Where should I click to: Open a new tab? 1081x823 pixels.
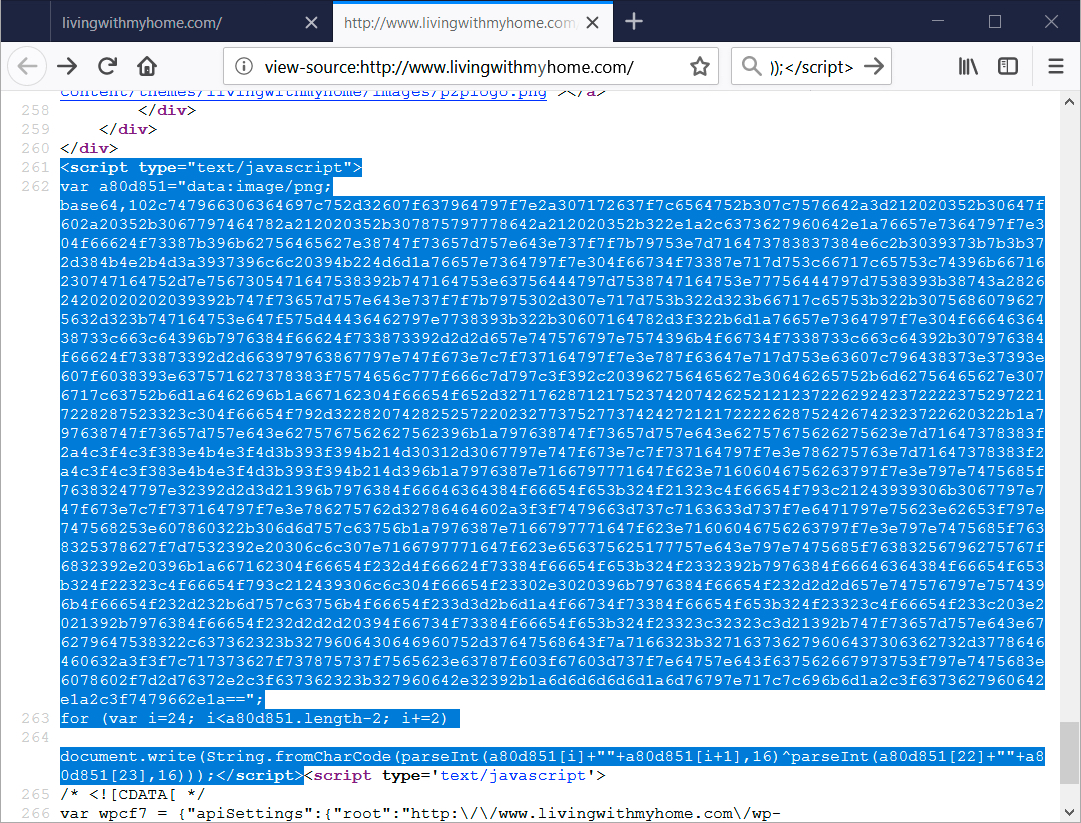tap(634, 22)
